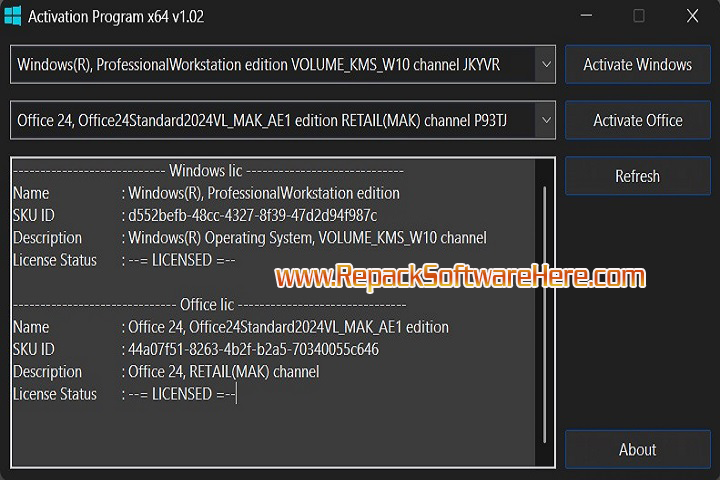Expand the Windows edition dropdown arrow
Image resolution: width=720 pixels, height=480 pixels.
click(x=546, y=65)
